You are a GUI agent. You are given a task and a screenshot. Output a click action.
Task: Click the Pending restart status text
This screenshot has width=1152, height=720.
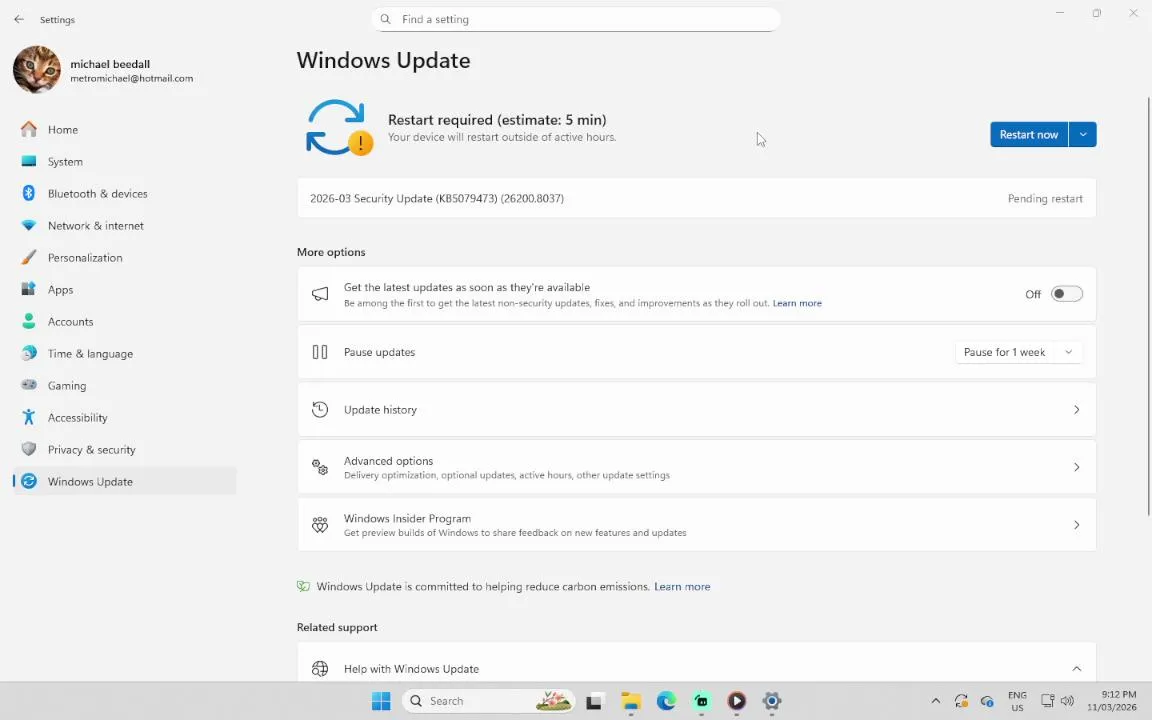click(1045, 198)
